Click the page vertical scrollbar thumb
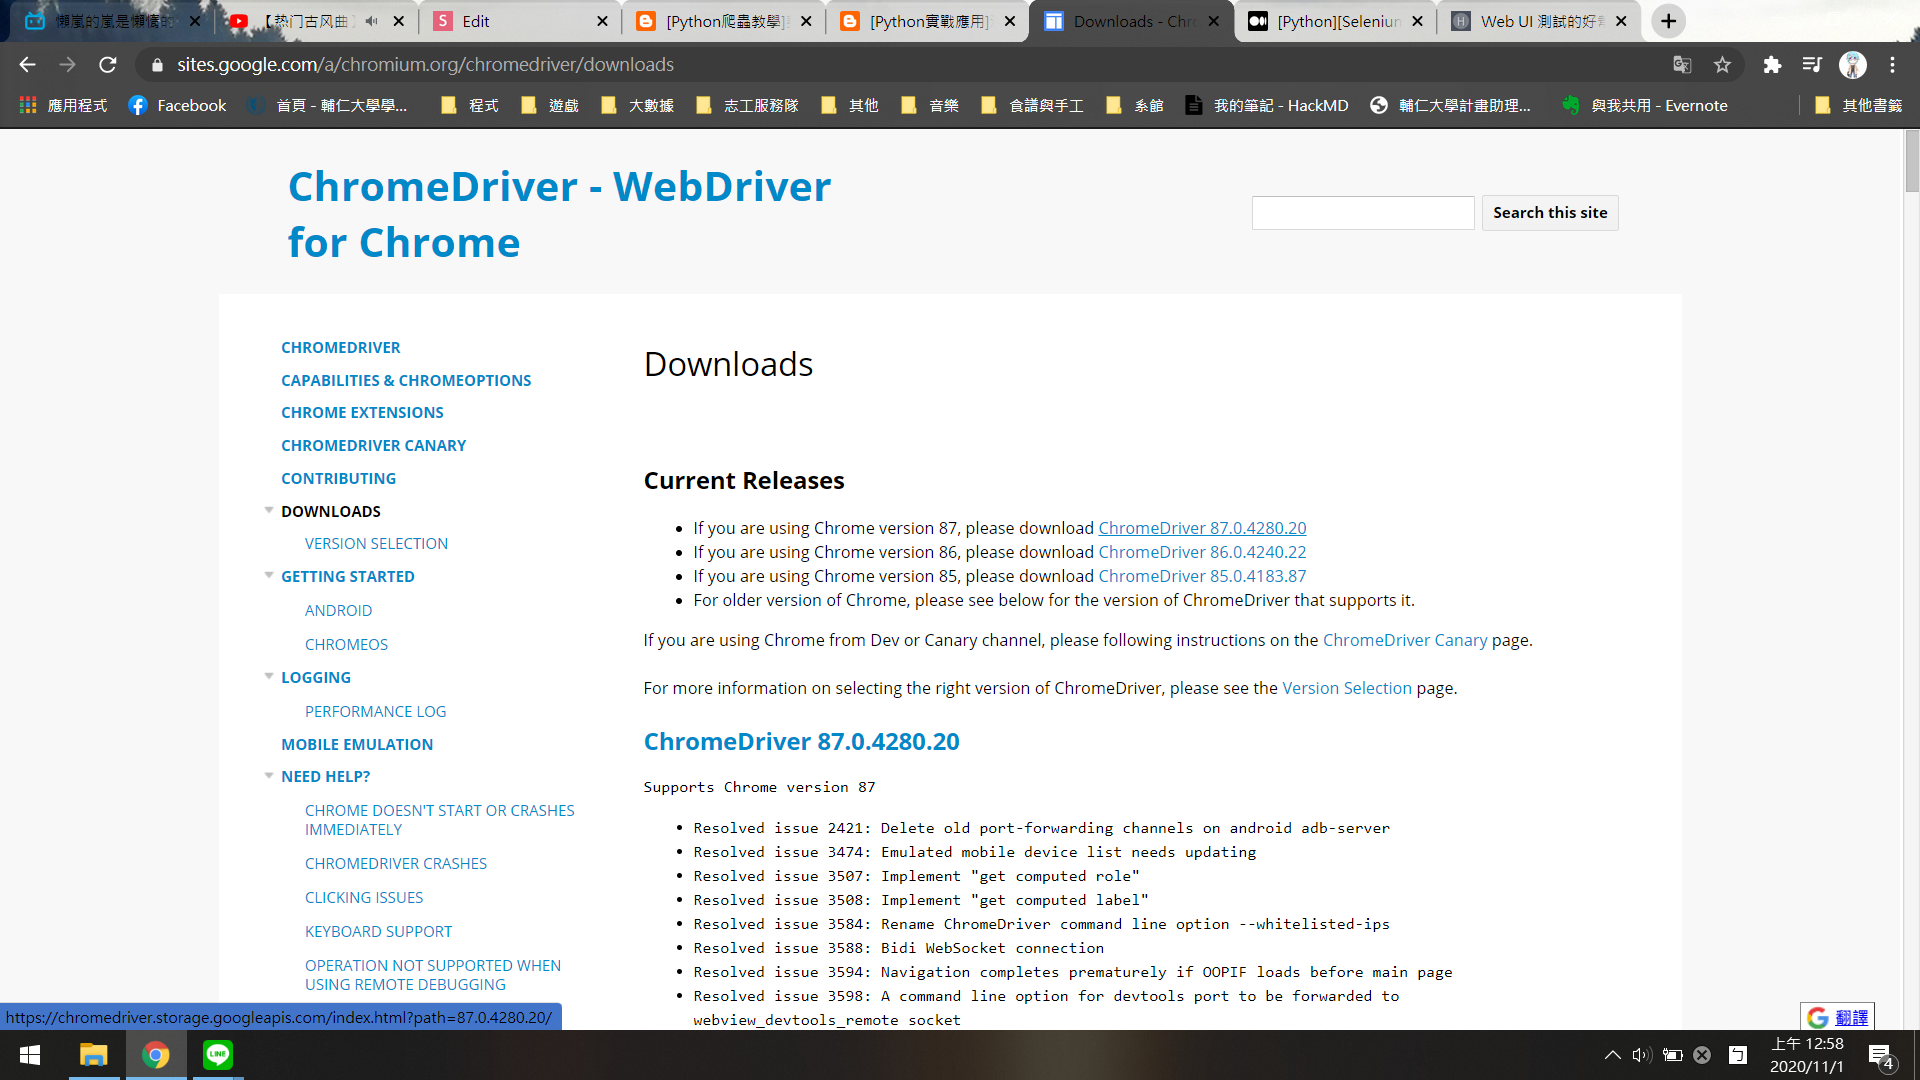 (1911, 160)
